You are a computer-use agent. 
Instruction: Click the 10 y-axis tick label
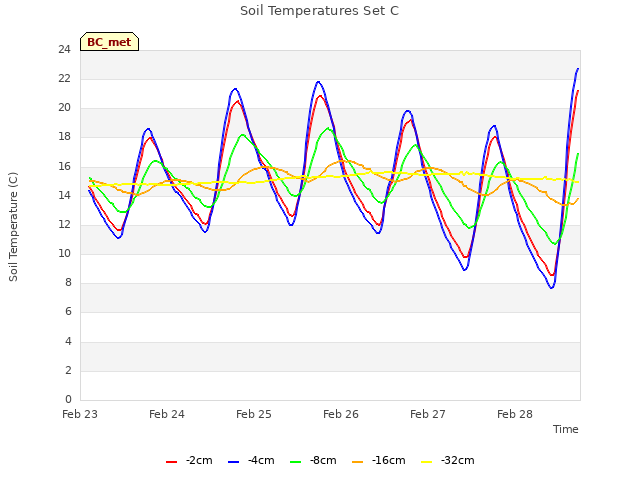pos(64,254)
